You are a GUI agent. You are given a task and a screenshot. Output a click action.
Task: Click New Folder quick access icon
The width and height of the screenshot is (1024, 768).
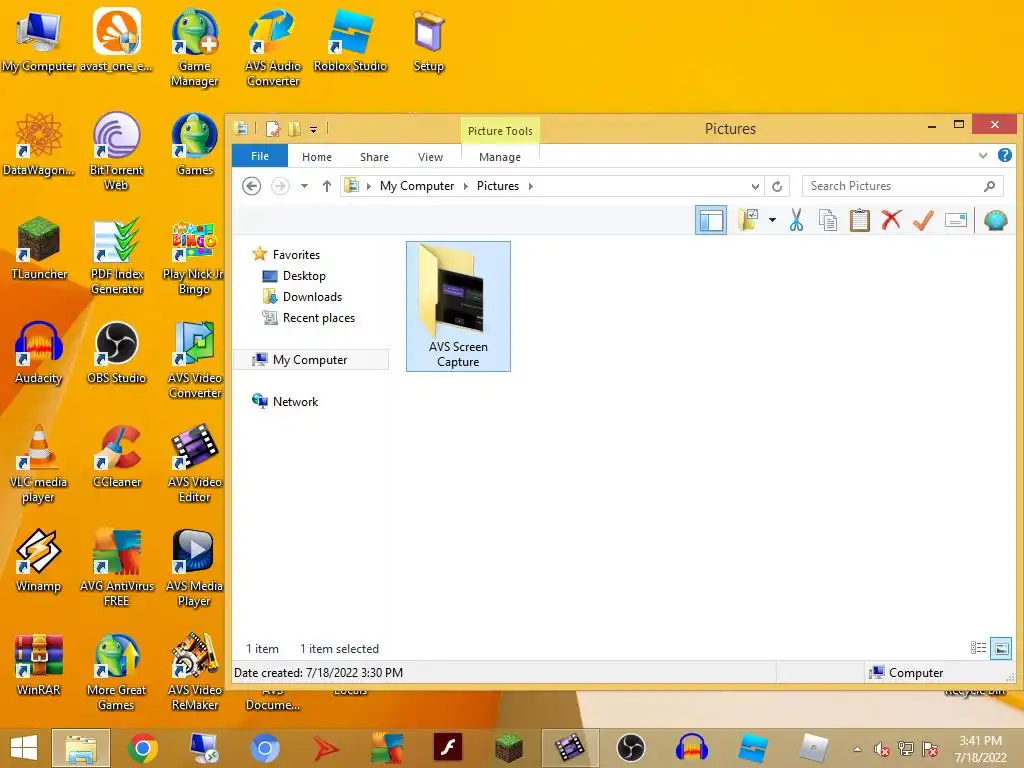[295, 129]
